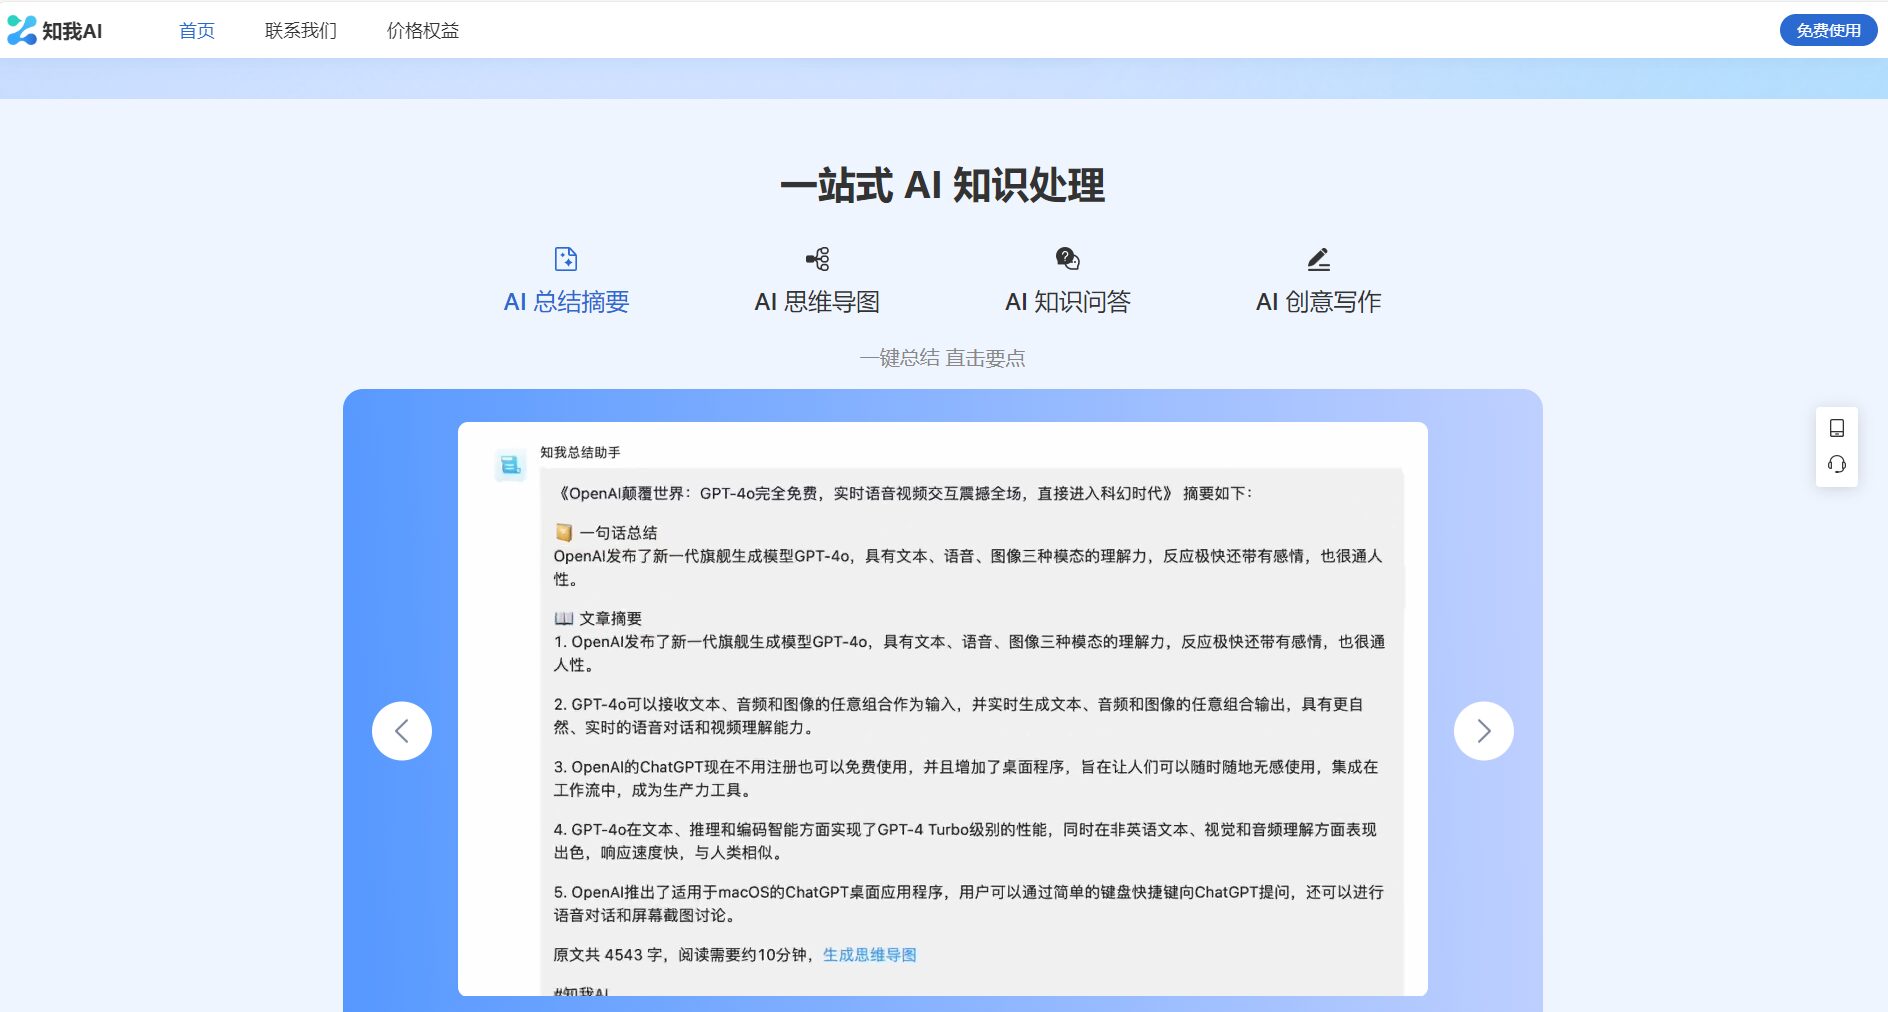This screenshot has width=1888, height=1012.
Task: Go to previous slide with left chevron
Action: tap(402, 731)
